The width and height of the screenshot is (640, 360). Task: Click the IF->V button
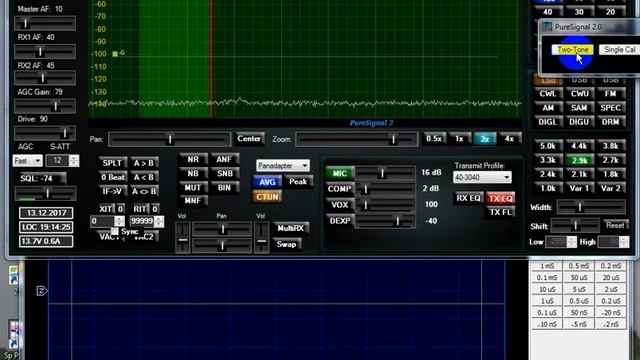coord(112,191)
